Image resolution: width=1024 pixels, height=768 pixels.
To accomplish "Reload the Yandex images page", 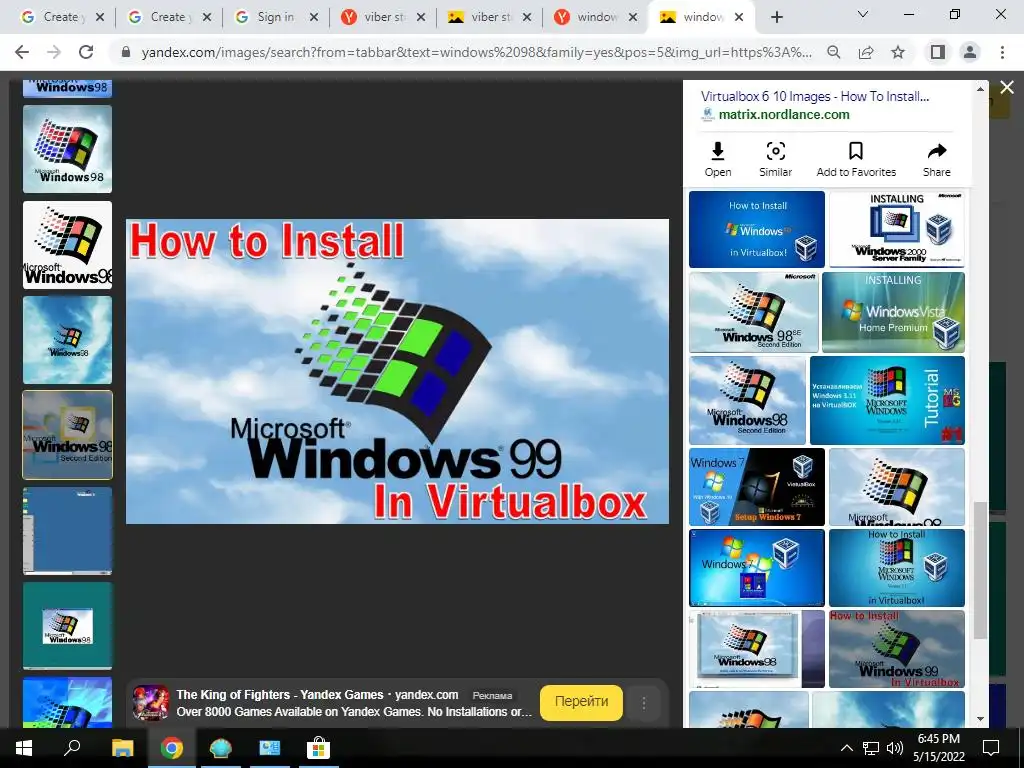I will tap(86, 52).
